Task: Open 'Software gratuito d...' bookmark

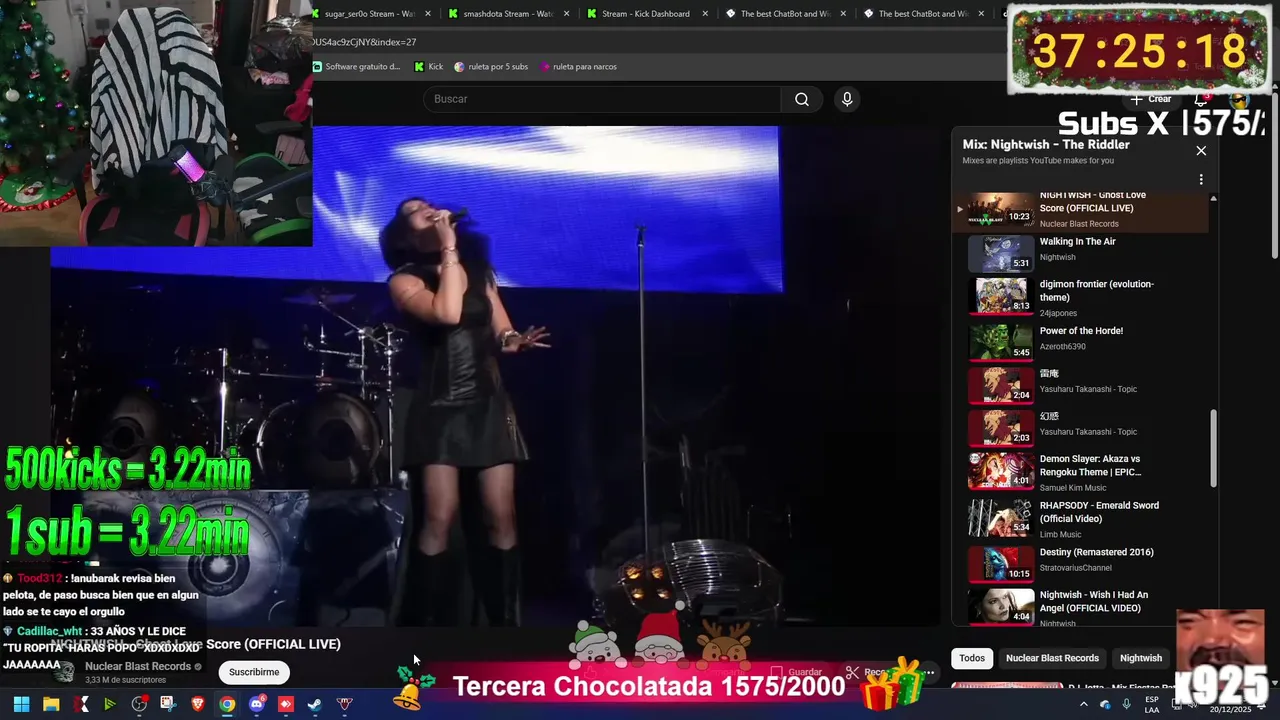Action: [x=357, y=67]
